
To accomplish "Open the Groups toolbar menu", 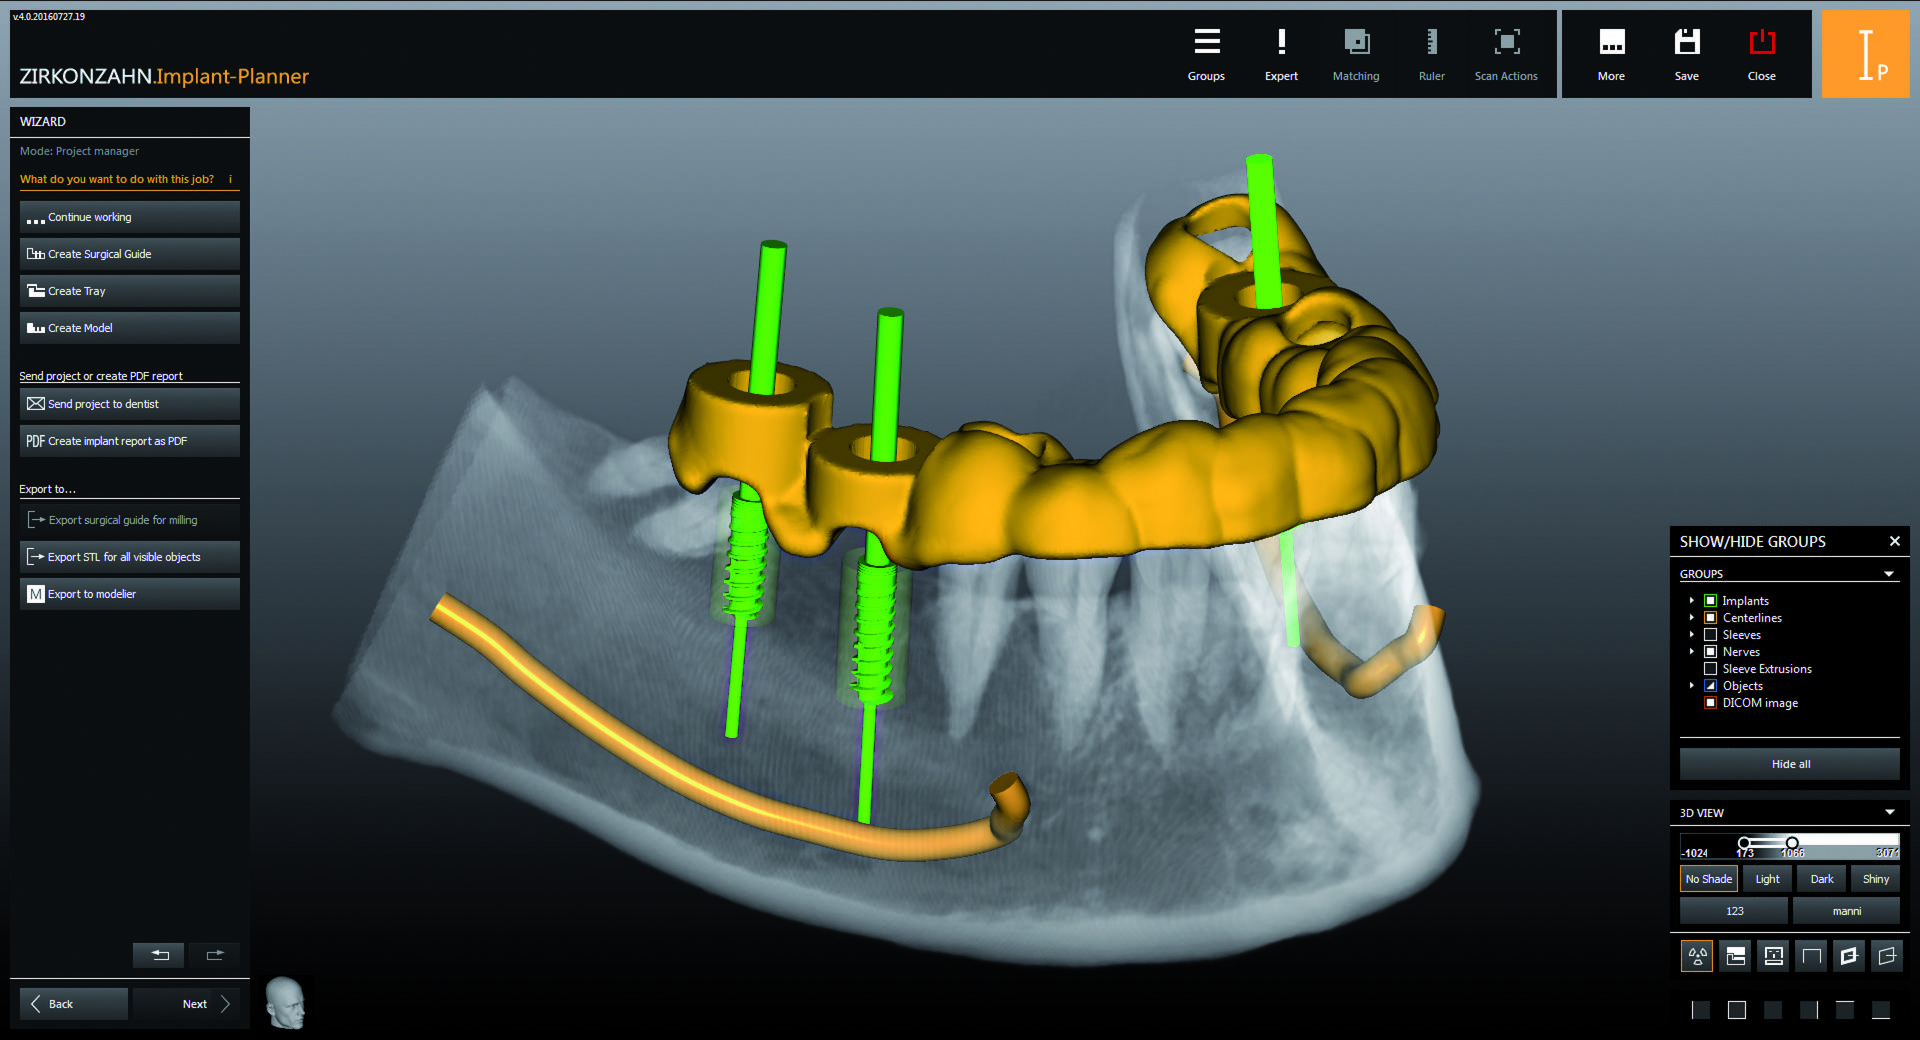I will [x=1206, y=54].
